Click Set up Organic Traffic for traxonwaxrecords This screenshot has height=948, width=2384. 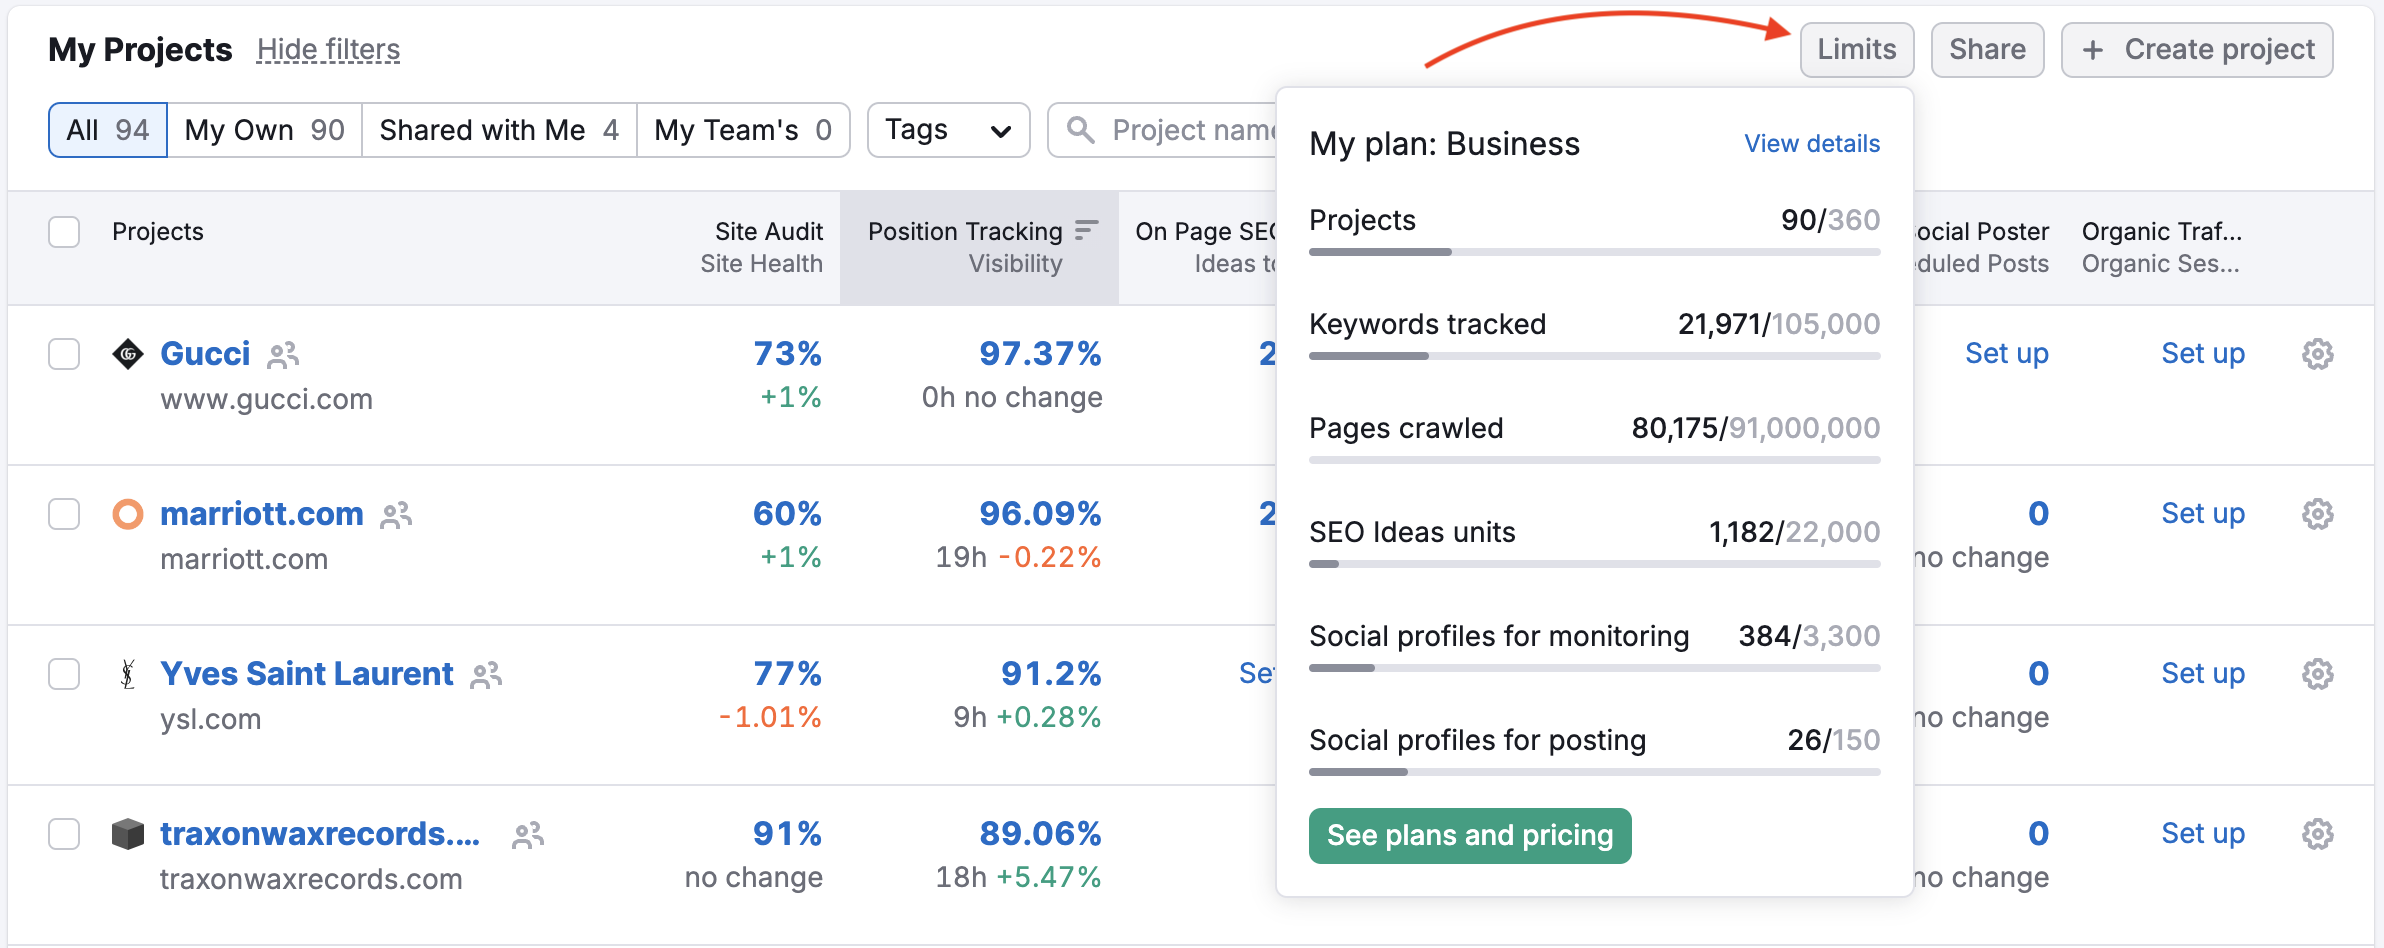[2203, 834]
